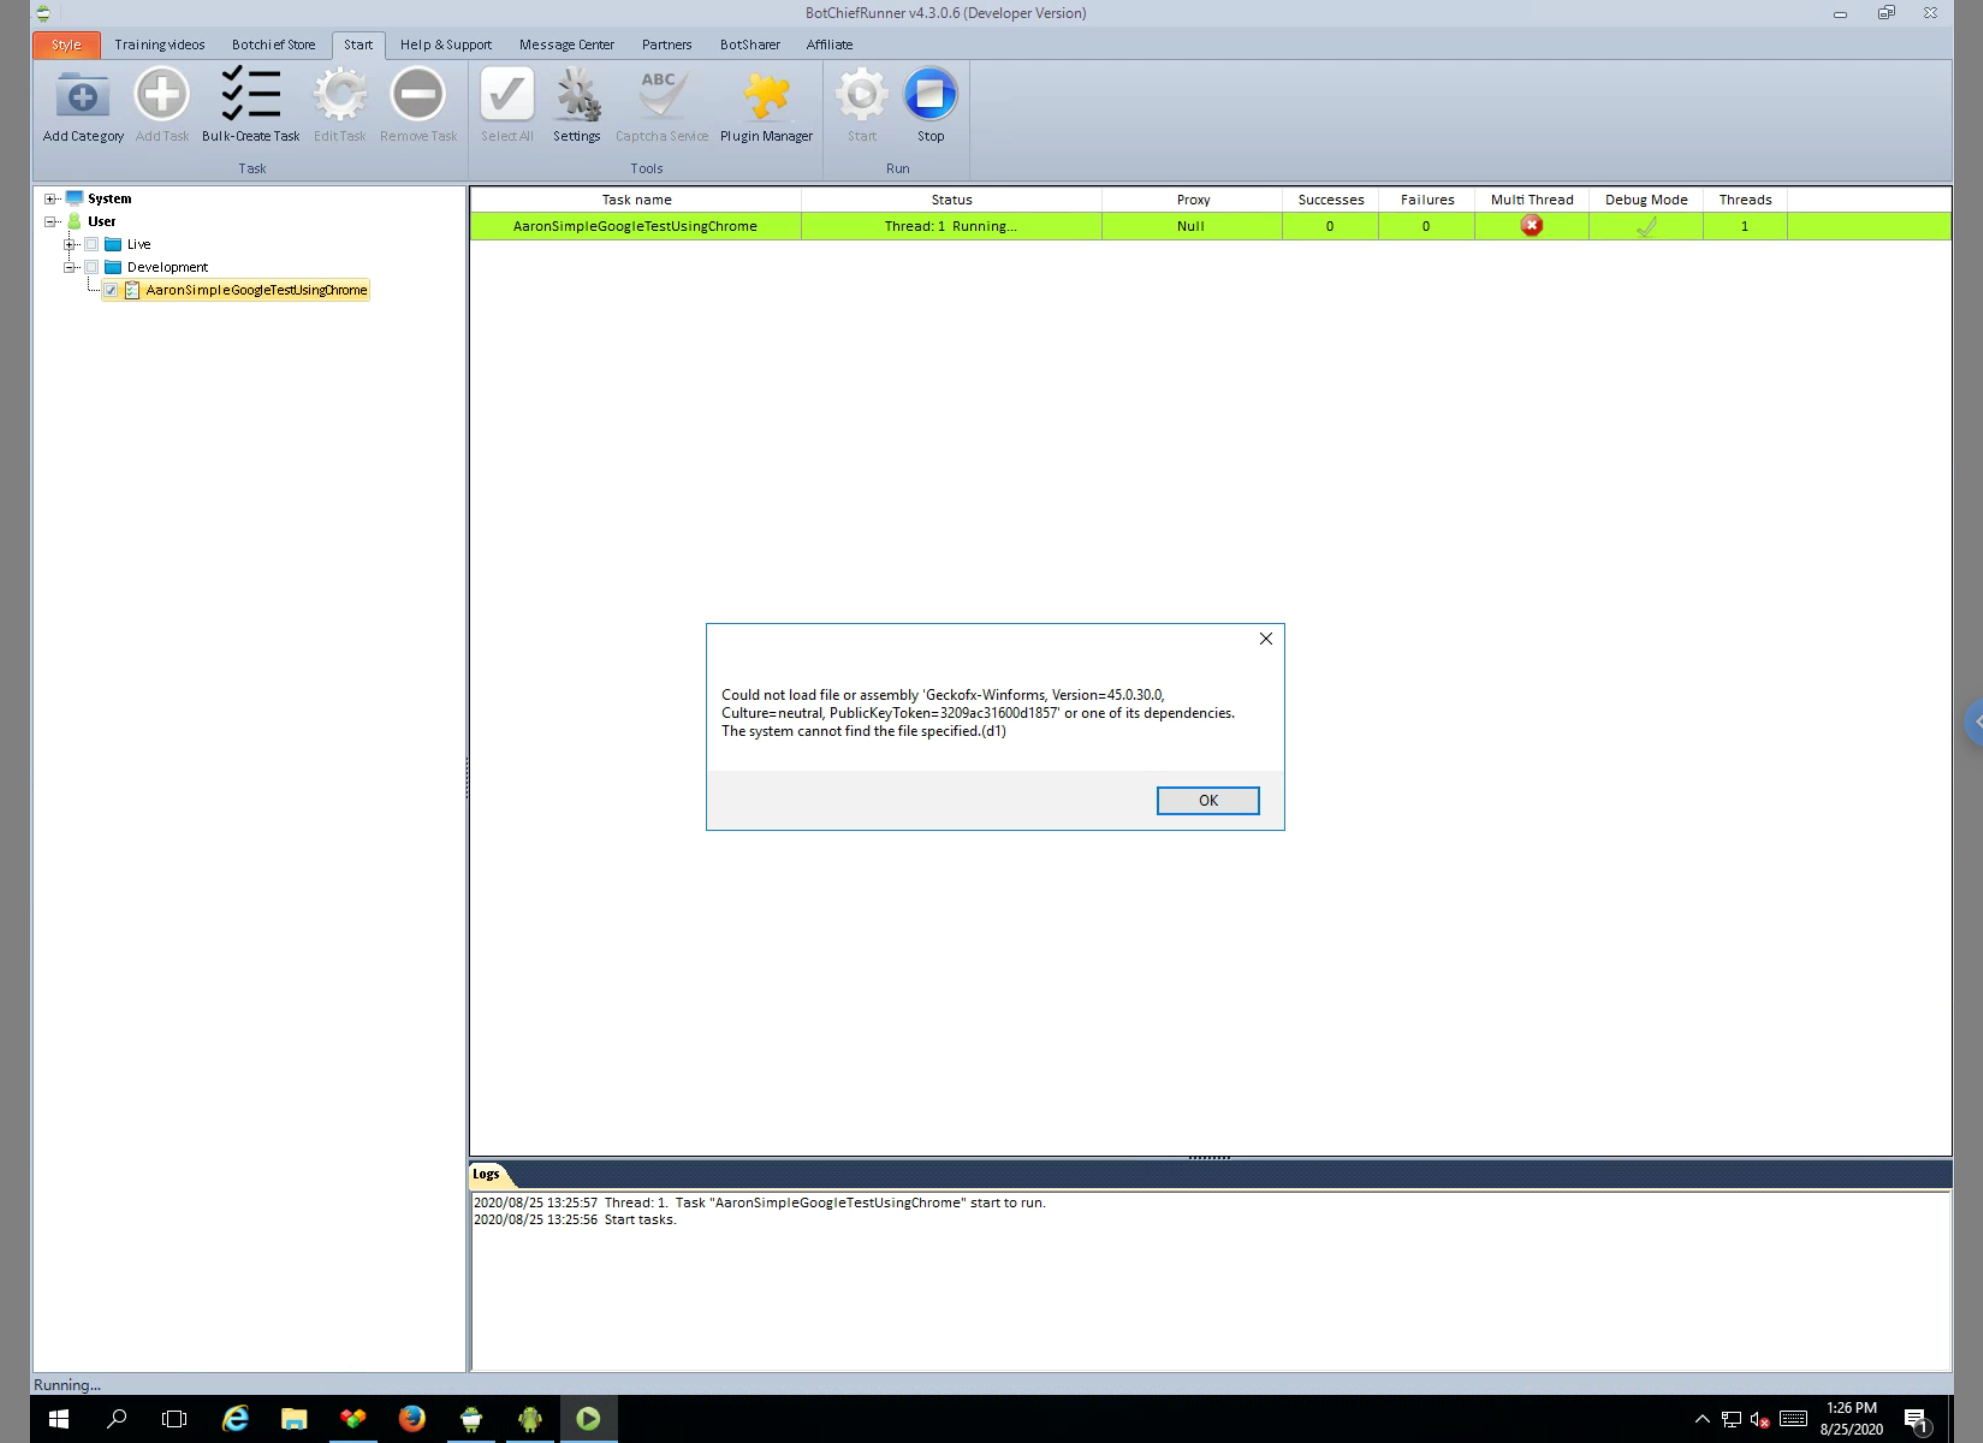
Task: Click OK in the error dialog
Action: tap(1207, 800)
